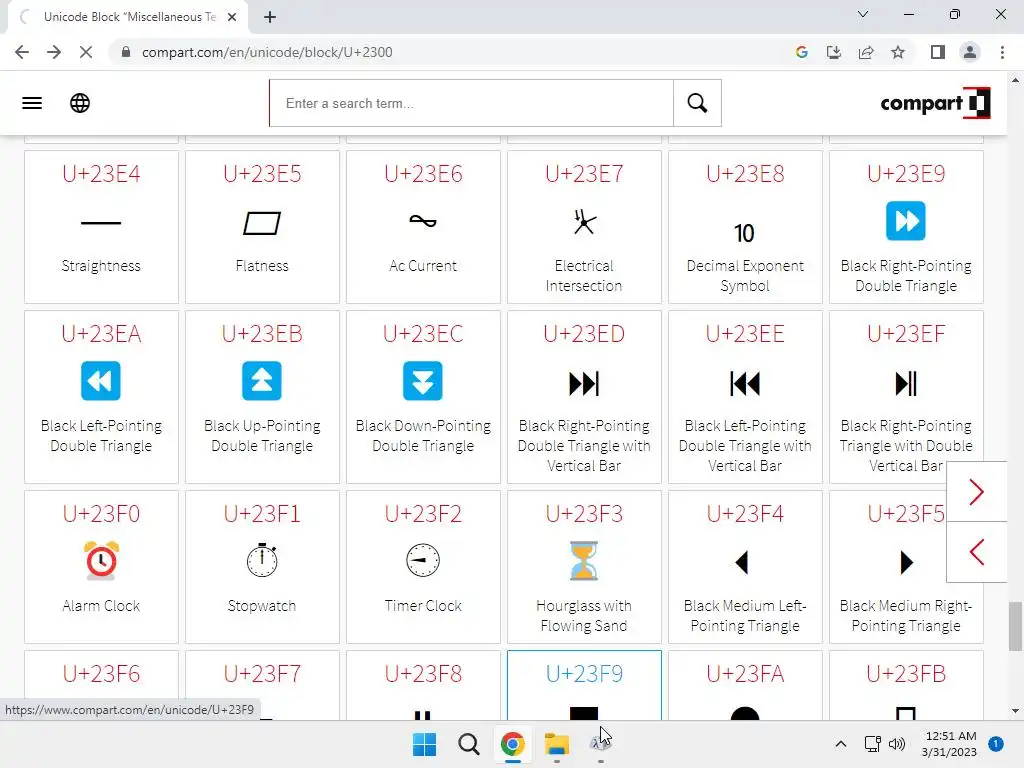Click the Timer Clock glyph
Image resolution: width=1024 pixels, height=768 pixels.
tap(423, 560)
